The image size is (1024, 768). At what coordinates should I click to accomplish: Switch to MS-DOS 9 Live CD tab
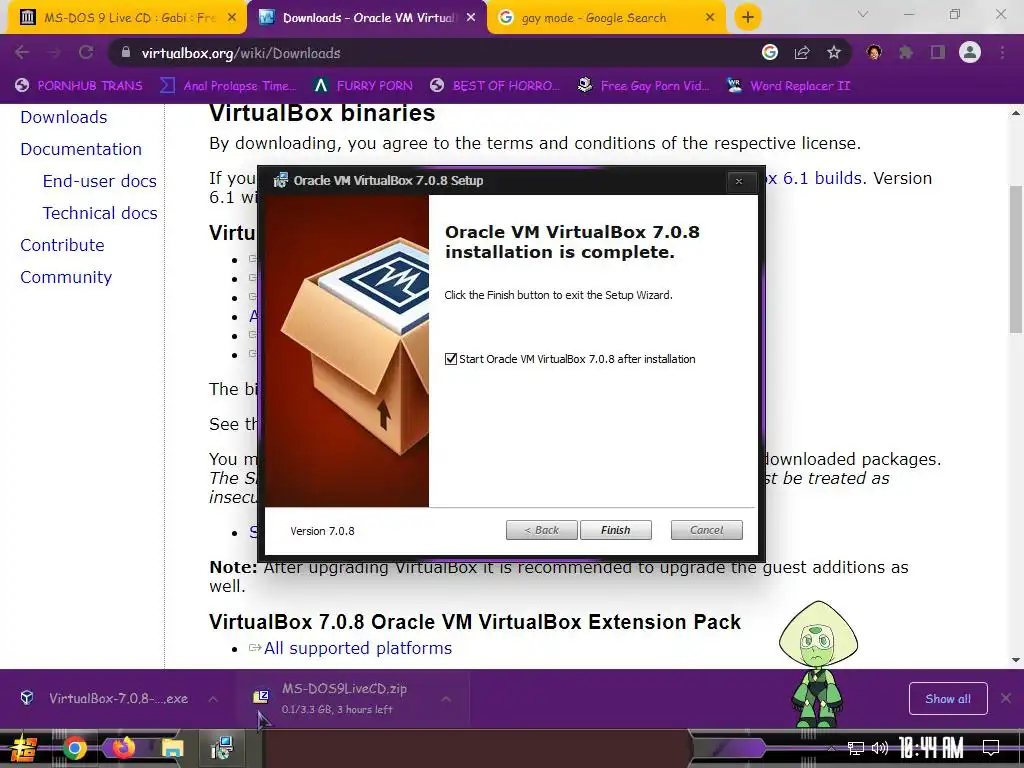click(127, 18)
